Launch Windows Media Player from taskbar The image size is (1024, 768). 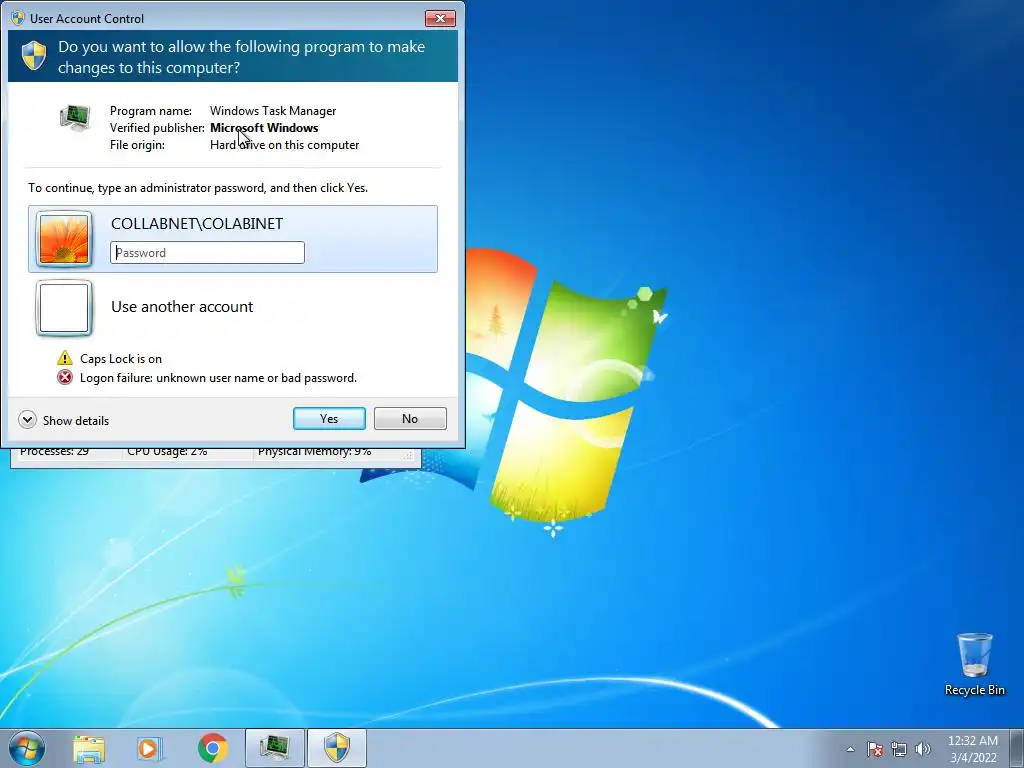pyautogui.click(x=150, y=749)
